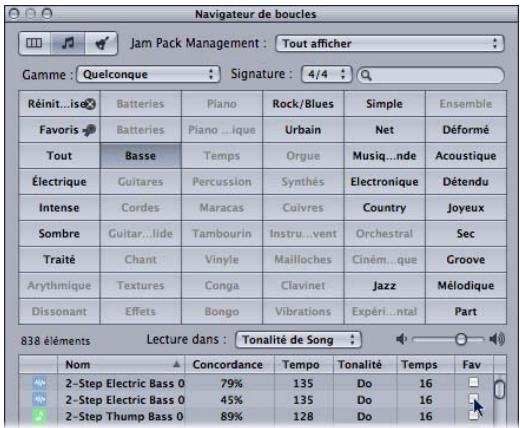Select the guitar effects view button
This screenshot has width=520, height=428.
101,43
